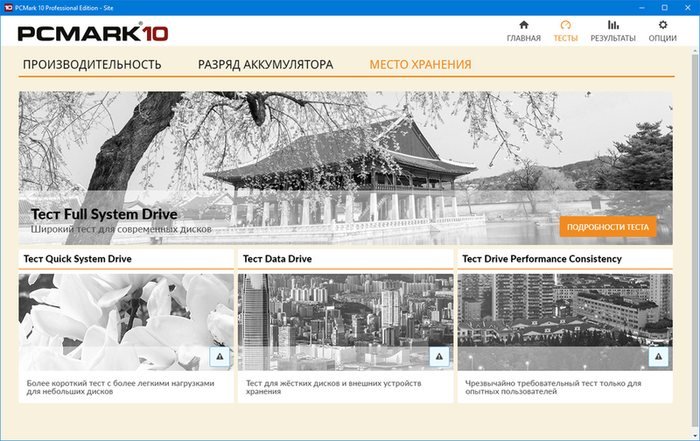Open the Результаты bar chart icon
The height and width of the screenshot is (441, 700).
613,25
